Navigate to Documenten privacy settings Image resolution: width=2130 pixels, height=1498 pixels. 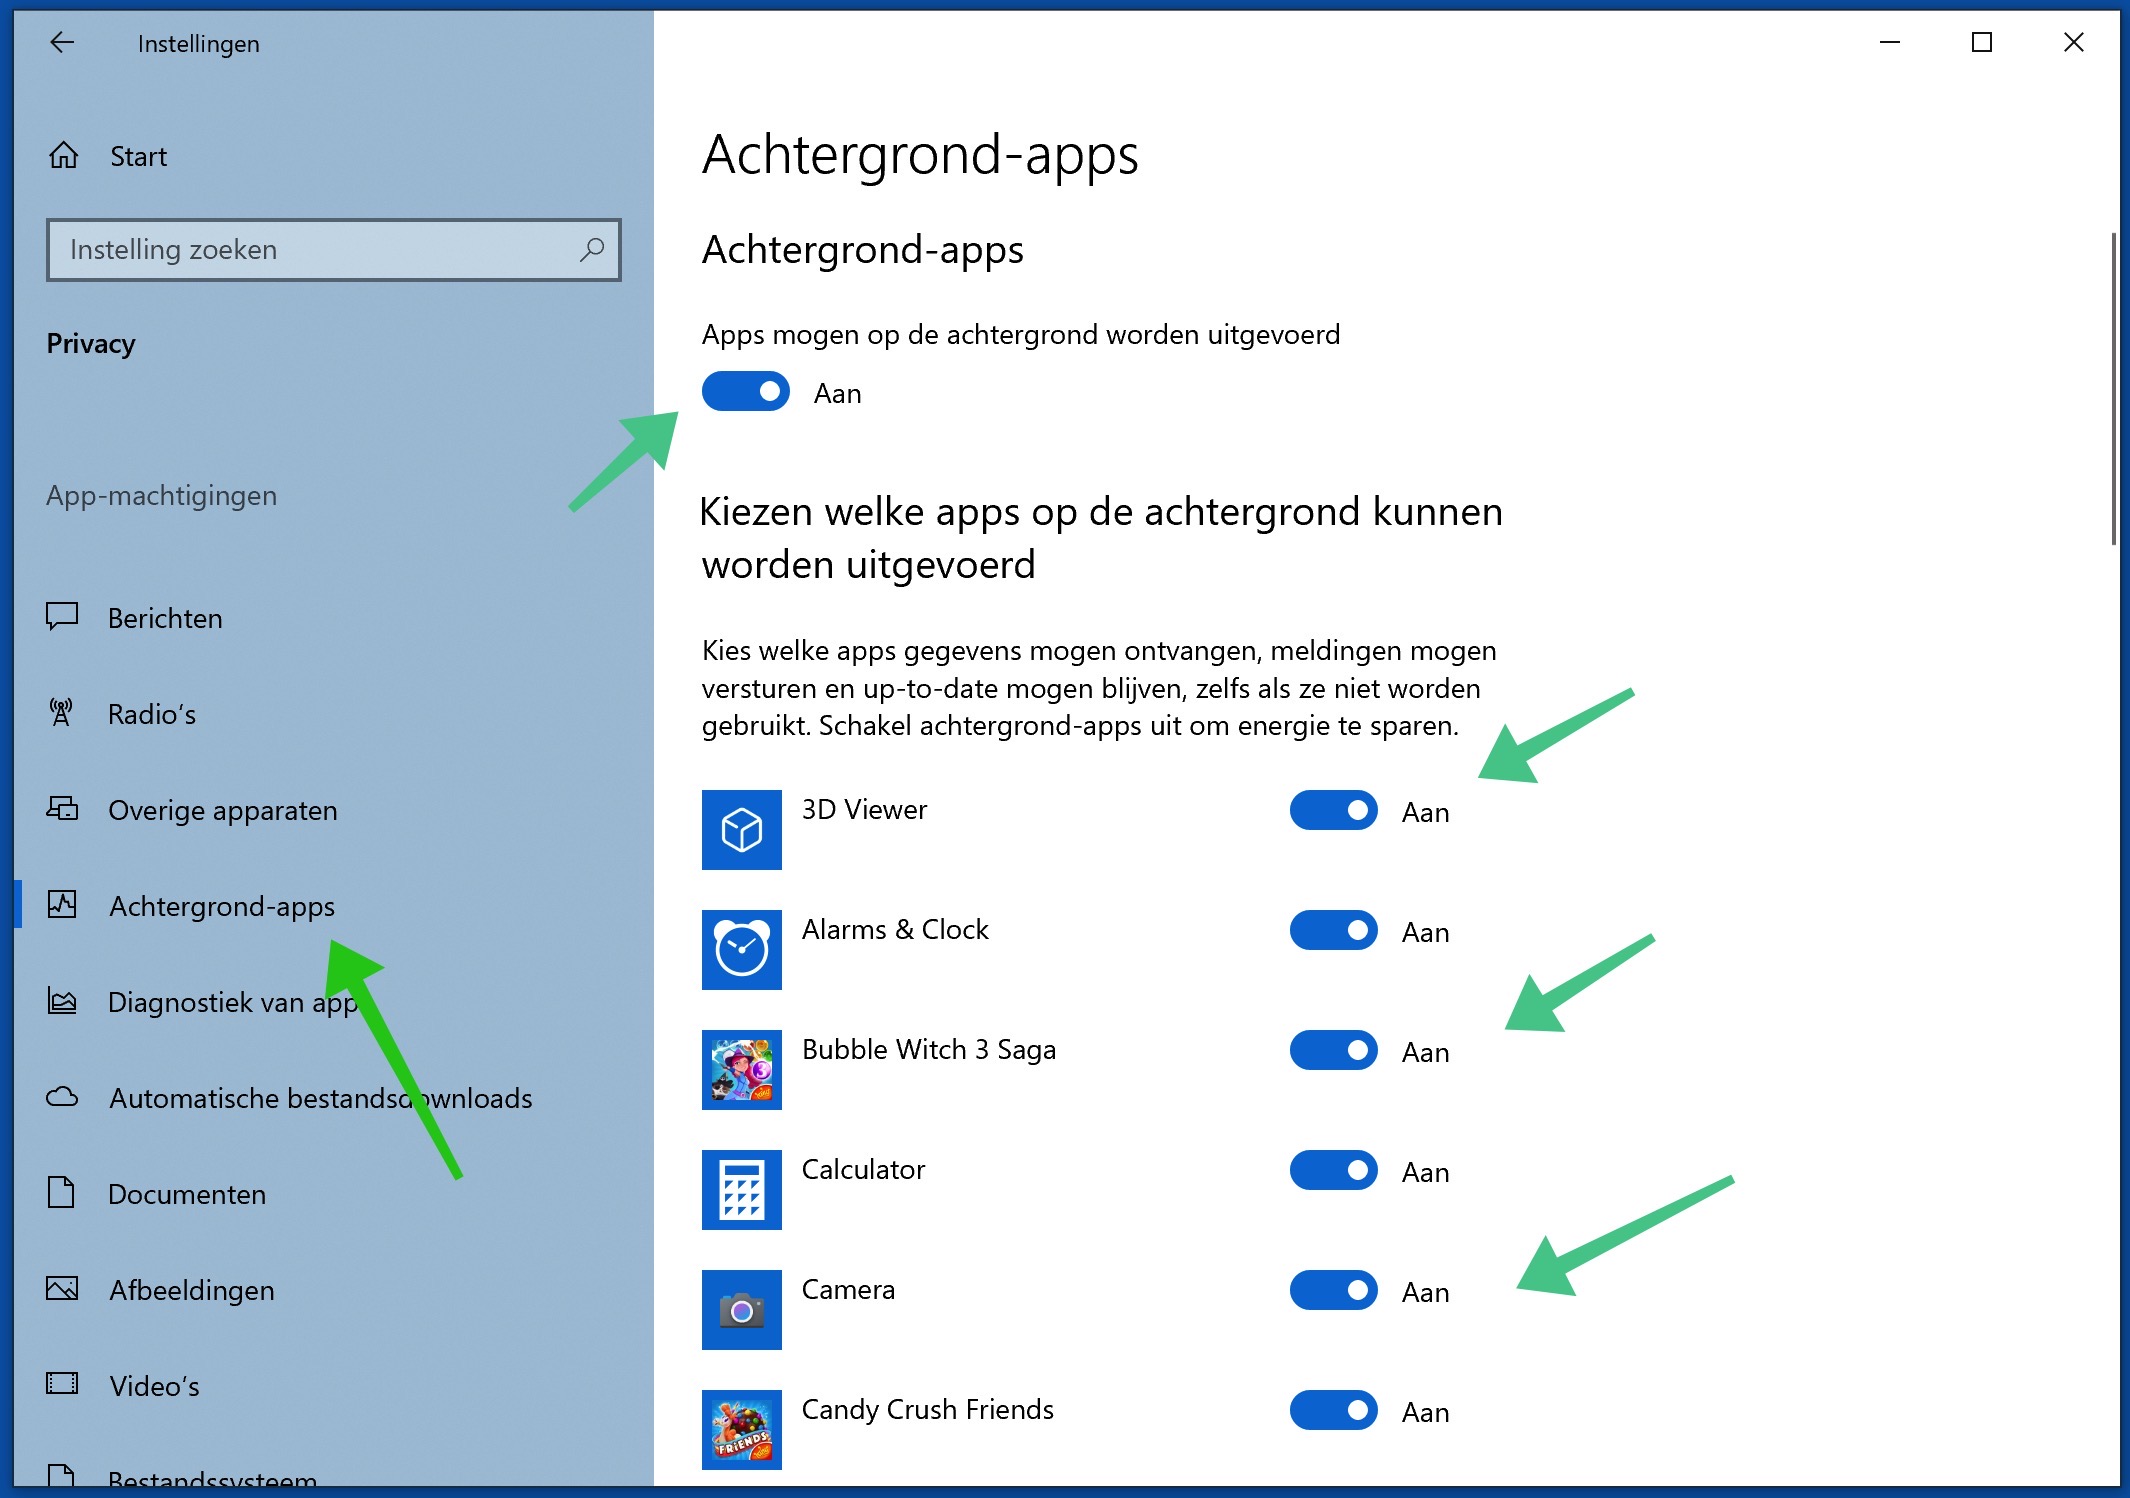(185, 1192)
